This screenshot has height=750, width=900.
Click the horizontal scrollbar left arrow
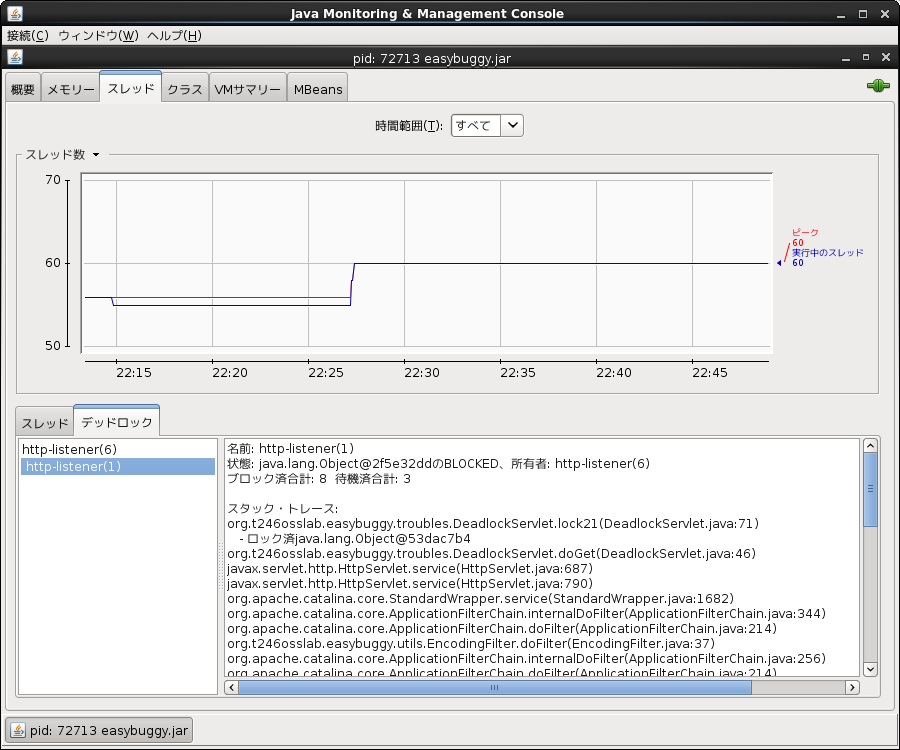231,687
